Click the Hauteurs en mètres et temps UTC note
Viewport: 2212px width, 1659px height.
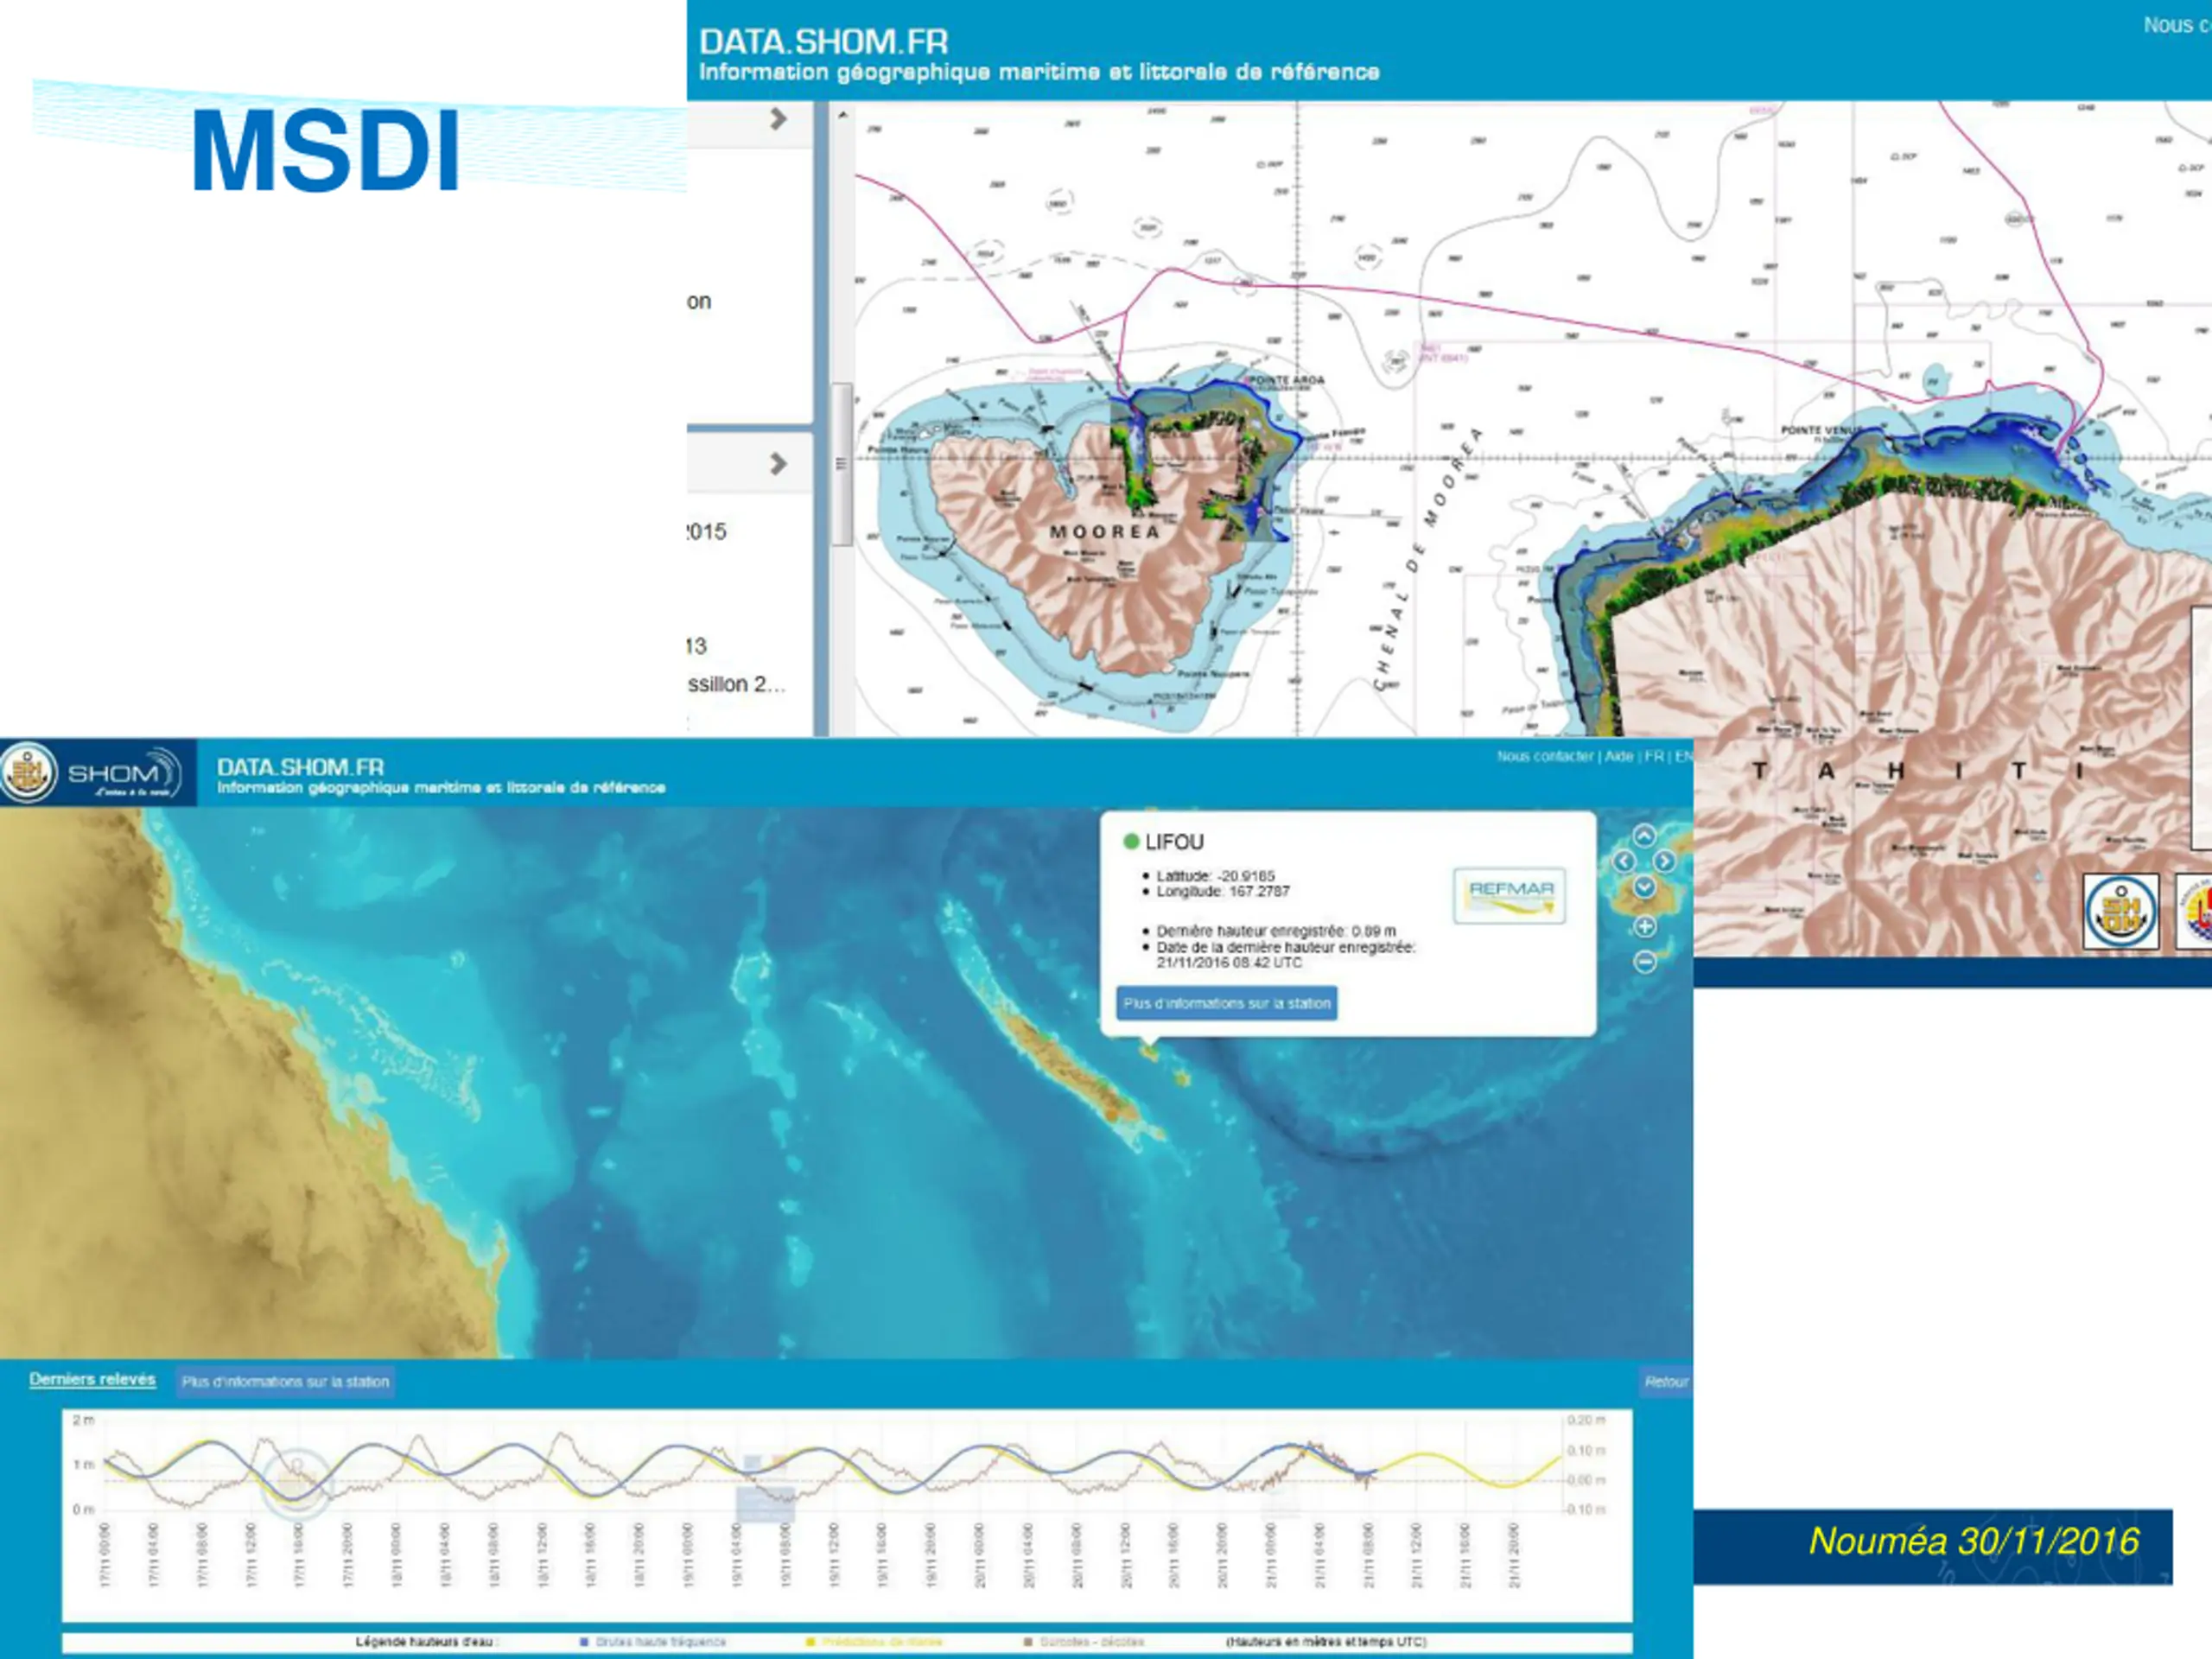(x=1326, y=1642)
